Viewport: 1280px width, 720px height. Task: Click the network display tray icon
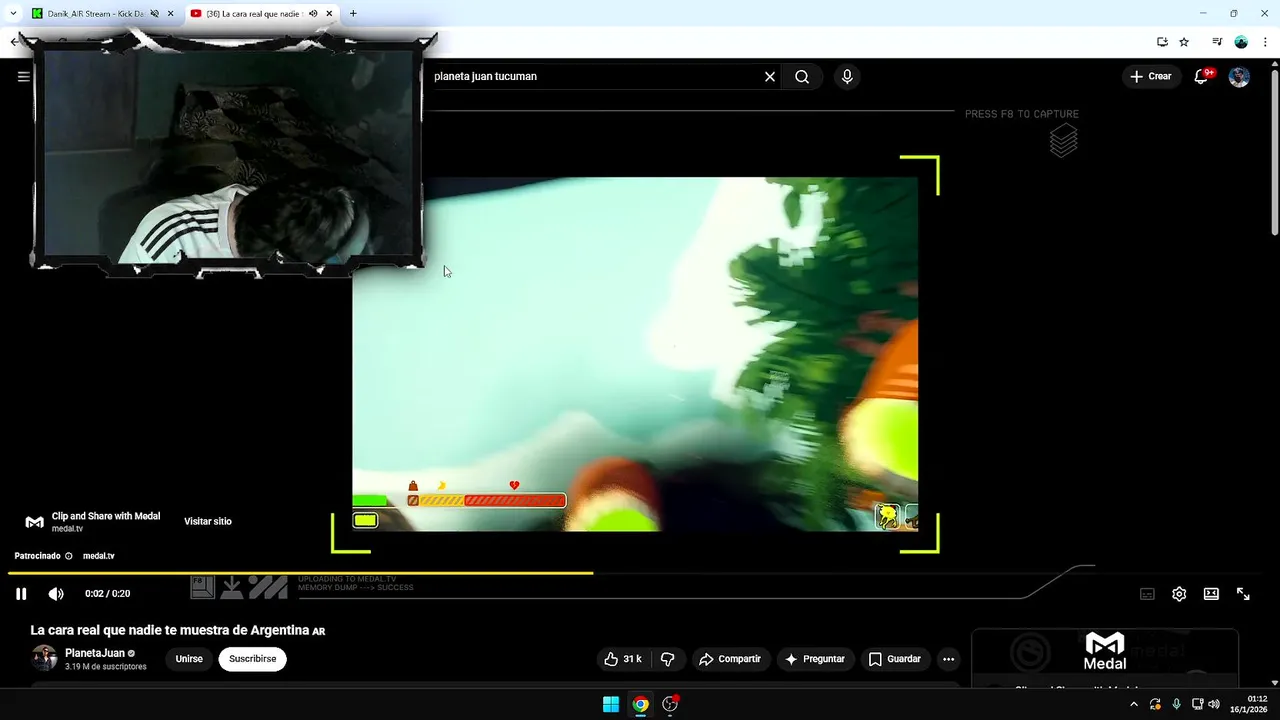(1197, 704)
